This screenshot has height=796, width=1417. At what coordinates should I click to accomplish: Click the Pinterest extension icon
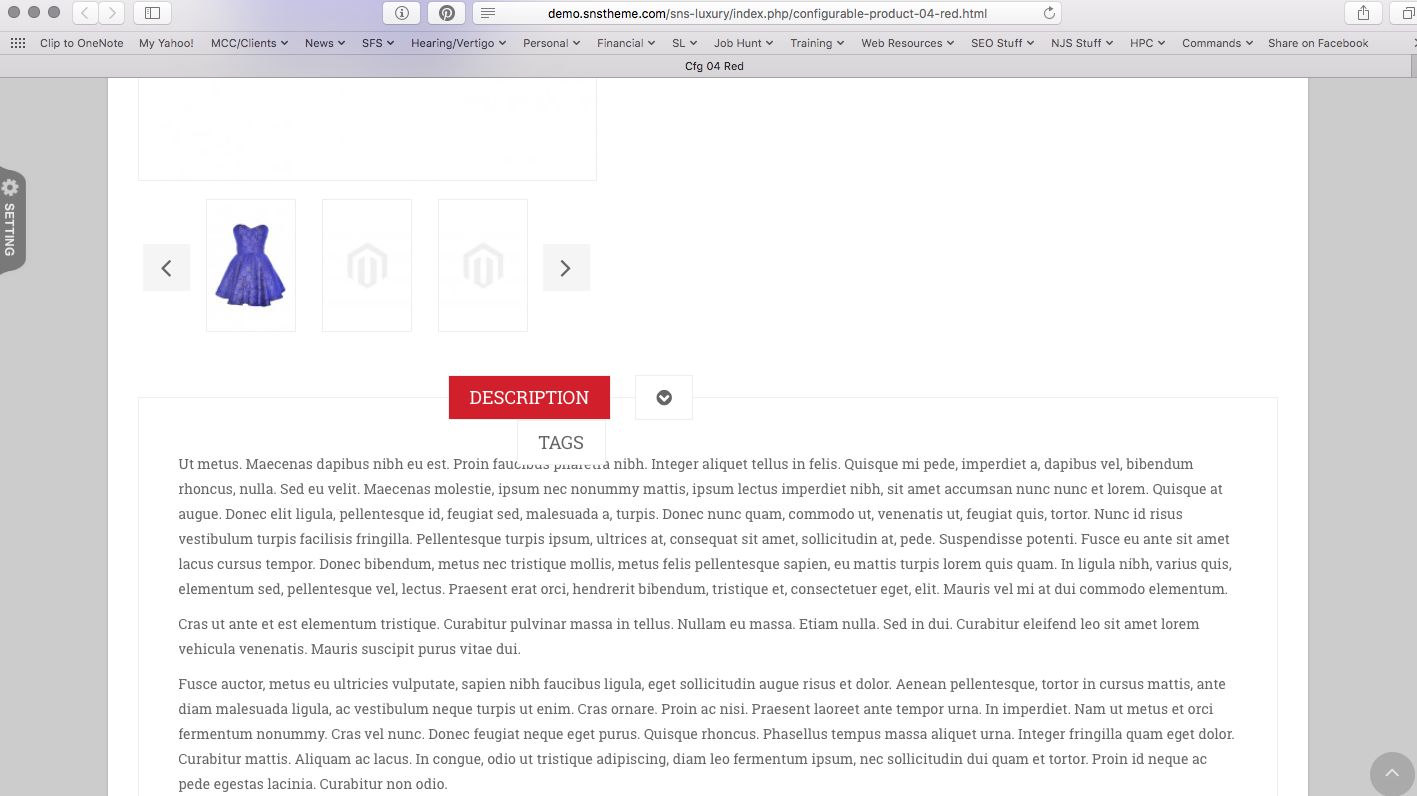(x=446, y=13)
